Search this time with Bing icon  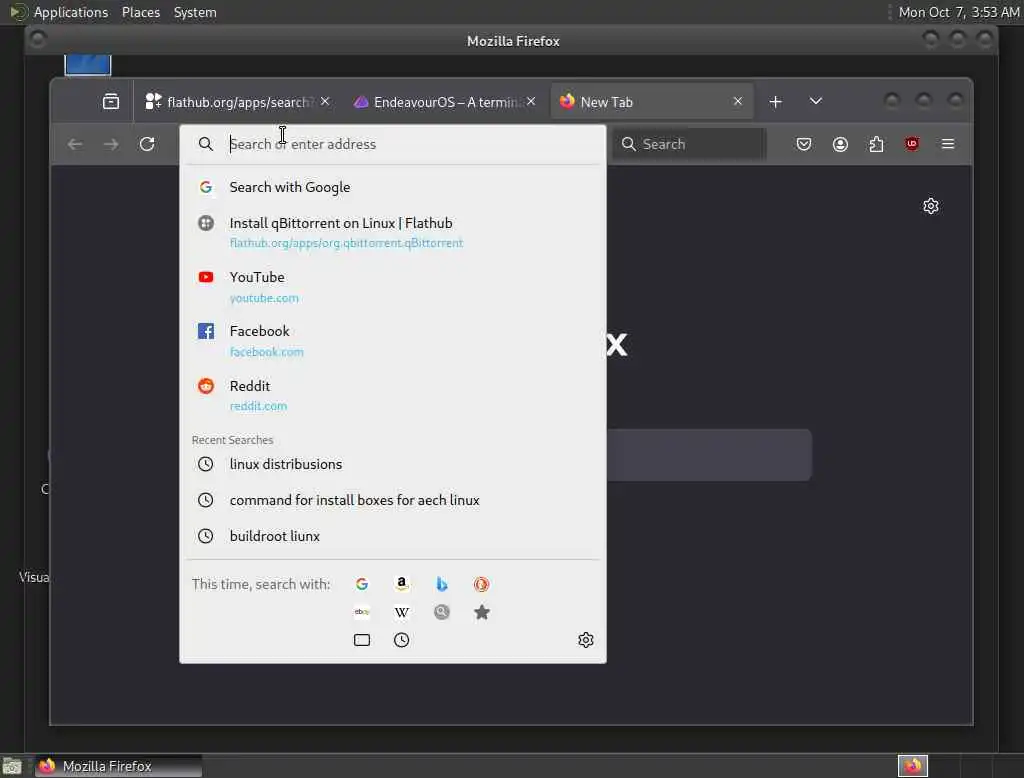pyautogui.click(x=441, y=584)
